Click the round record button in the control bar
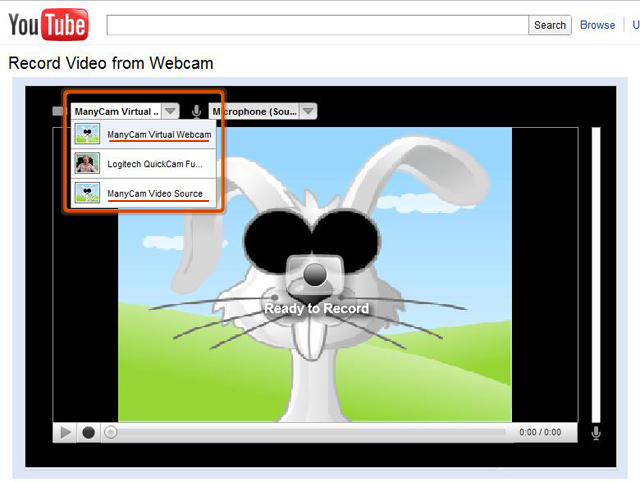Image resolution: width=640 pixels, height=482 pixels. [89, 432]
